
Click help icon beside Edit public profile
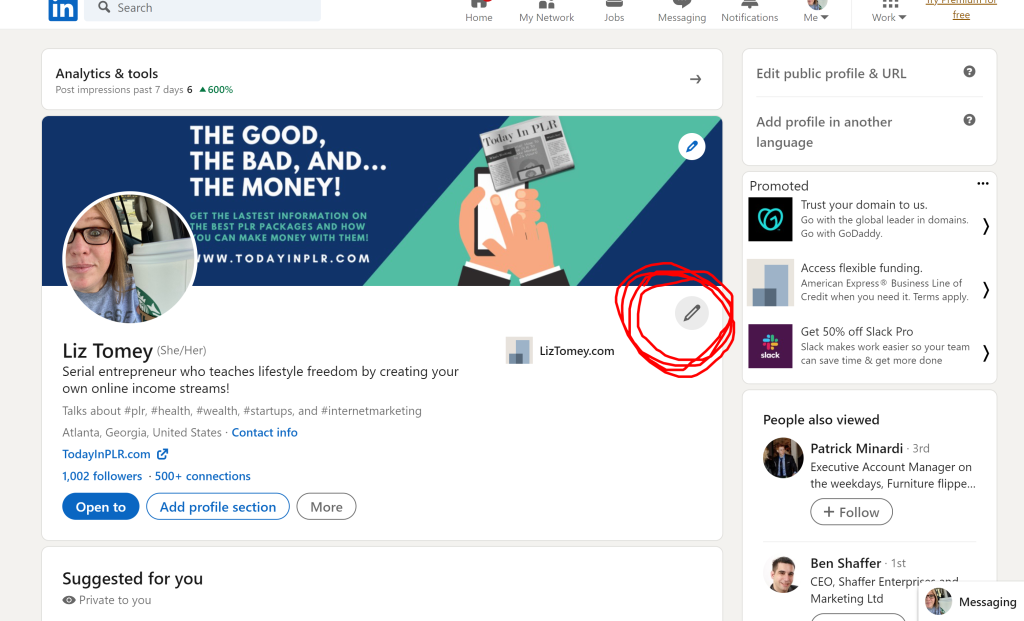(x=969, y=72)
